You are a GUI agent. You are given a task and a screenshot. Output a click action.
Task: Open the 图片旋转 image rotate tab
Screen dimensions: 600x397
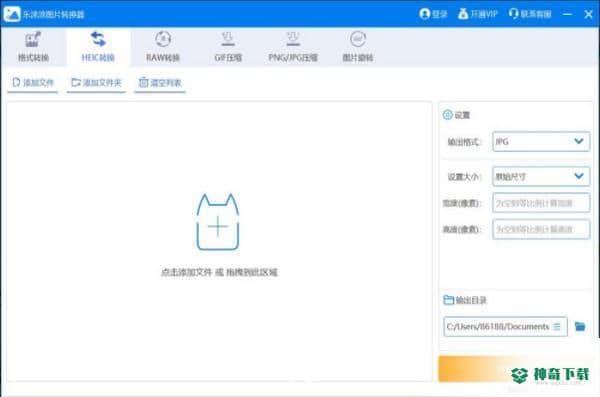point(358,47)
